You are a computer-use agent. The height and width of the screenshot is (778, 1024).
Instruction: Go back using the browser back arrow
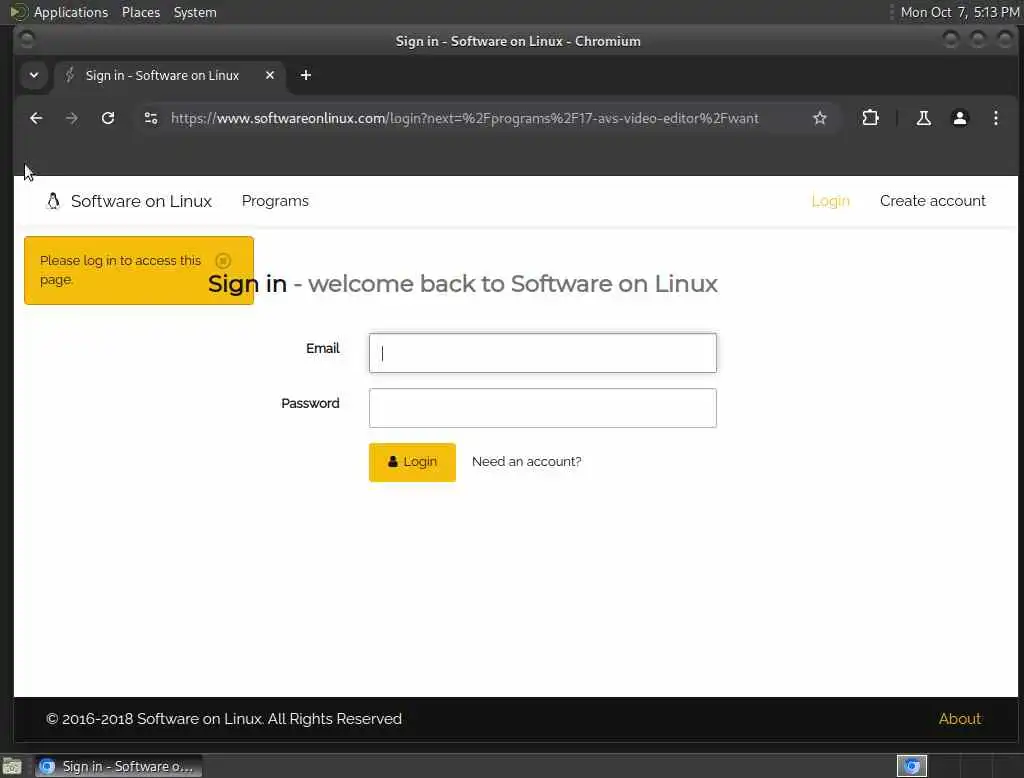[x=37, y=118]
